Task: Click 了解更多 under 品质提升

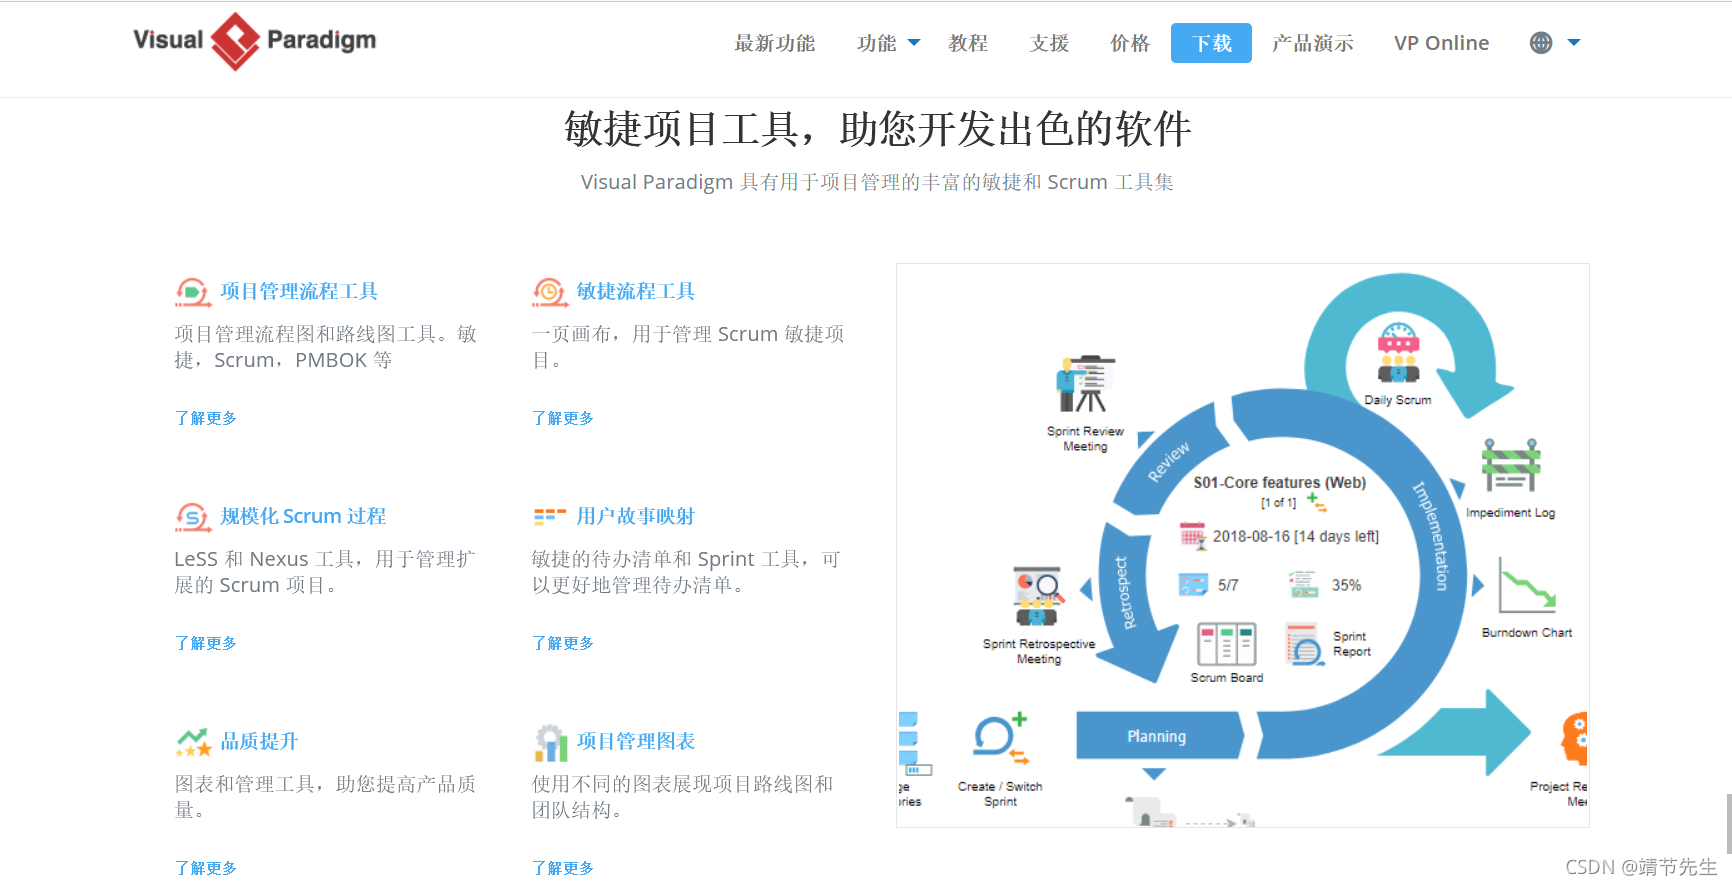Action: pos(206,868)
